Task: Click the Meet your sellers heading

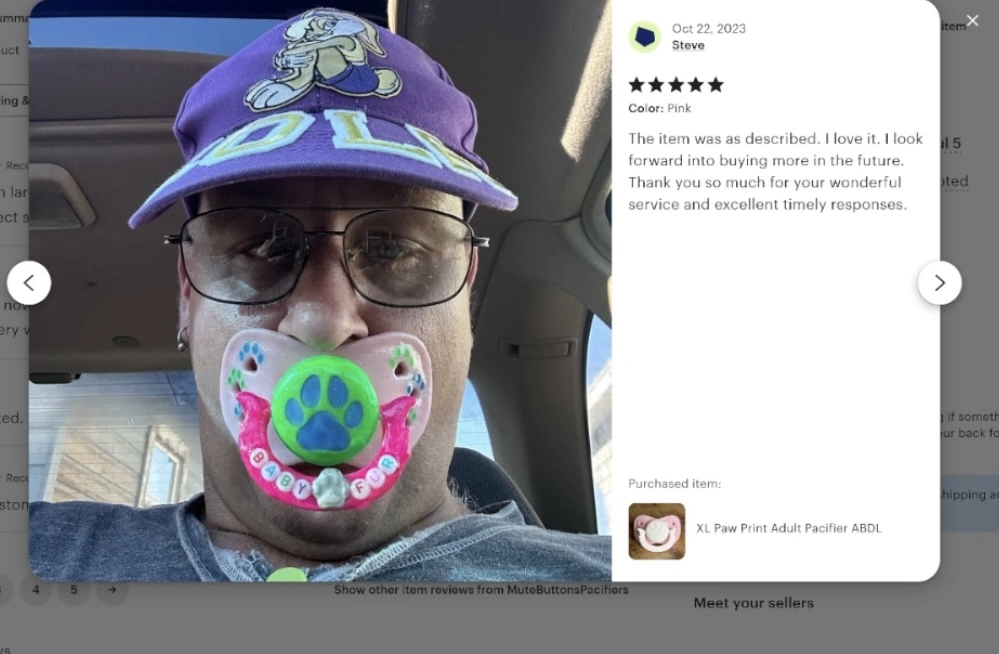Action: click(x=754, y=603)
